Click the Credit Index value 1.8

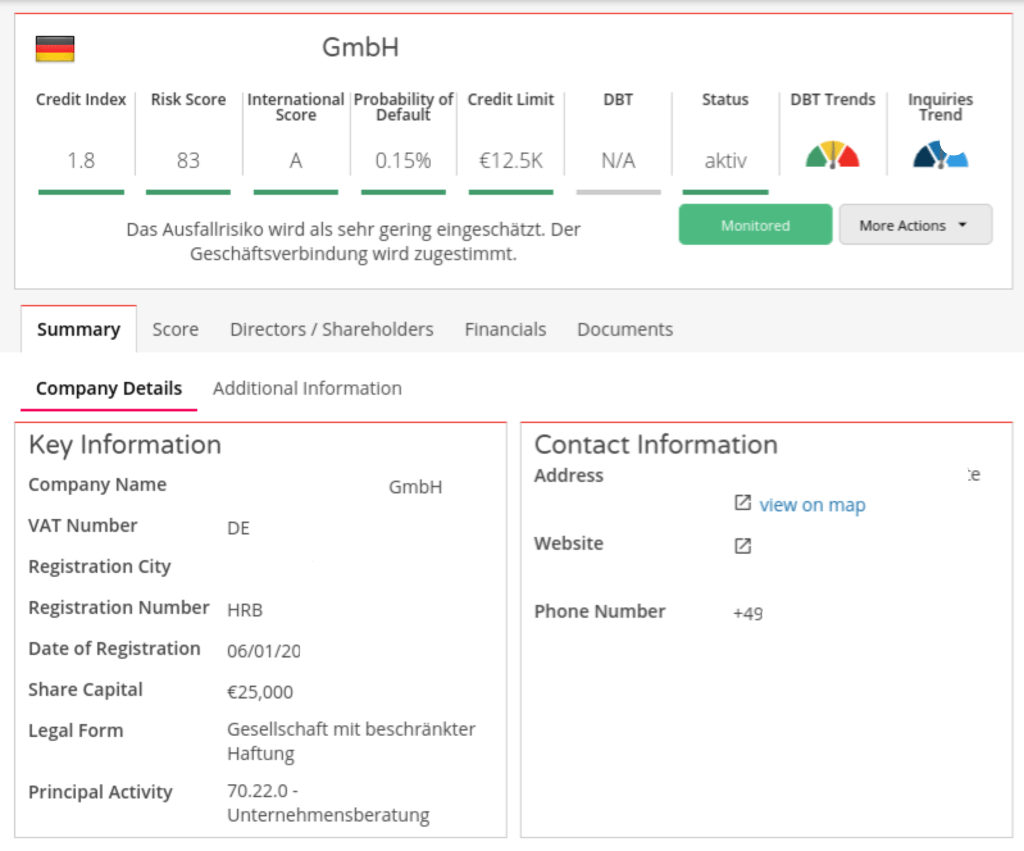point(81,160)
